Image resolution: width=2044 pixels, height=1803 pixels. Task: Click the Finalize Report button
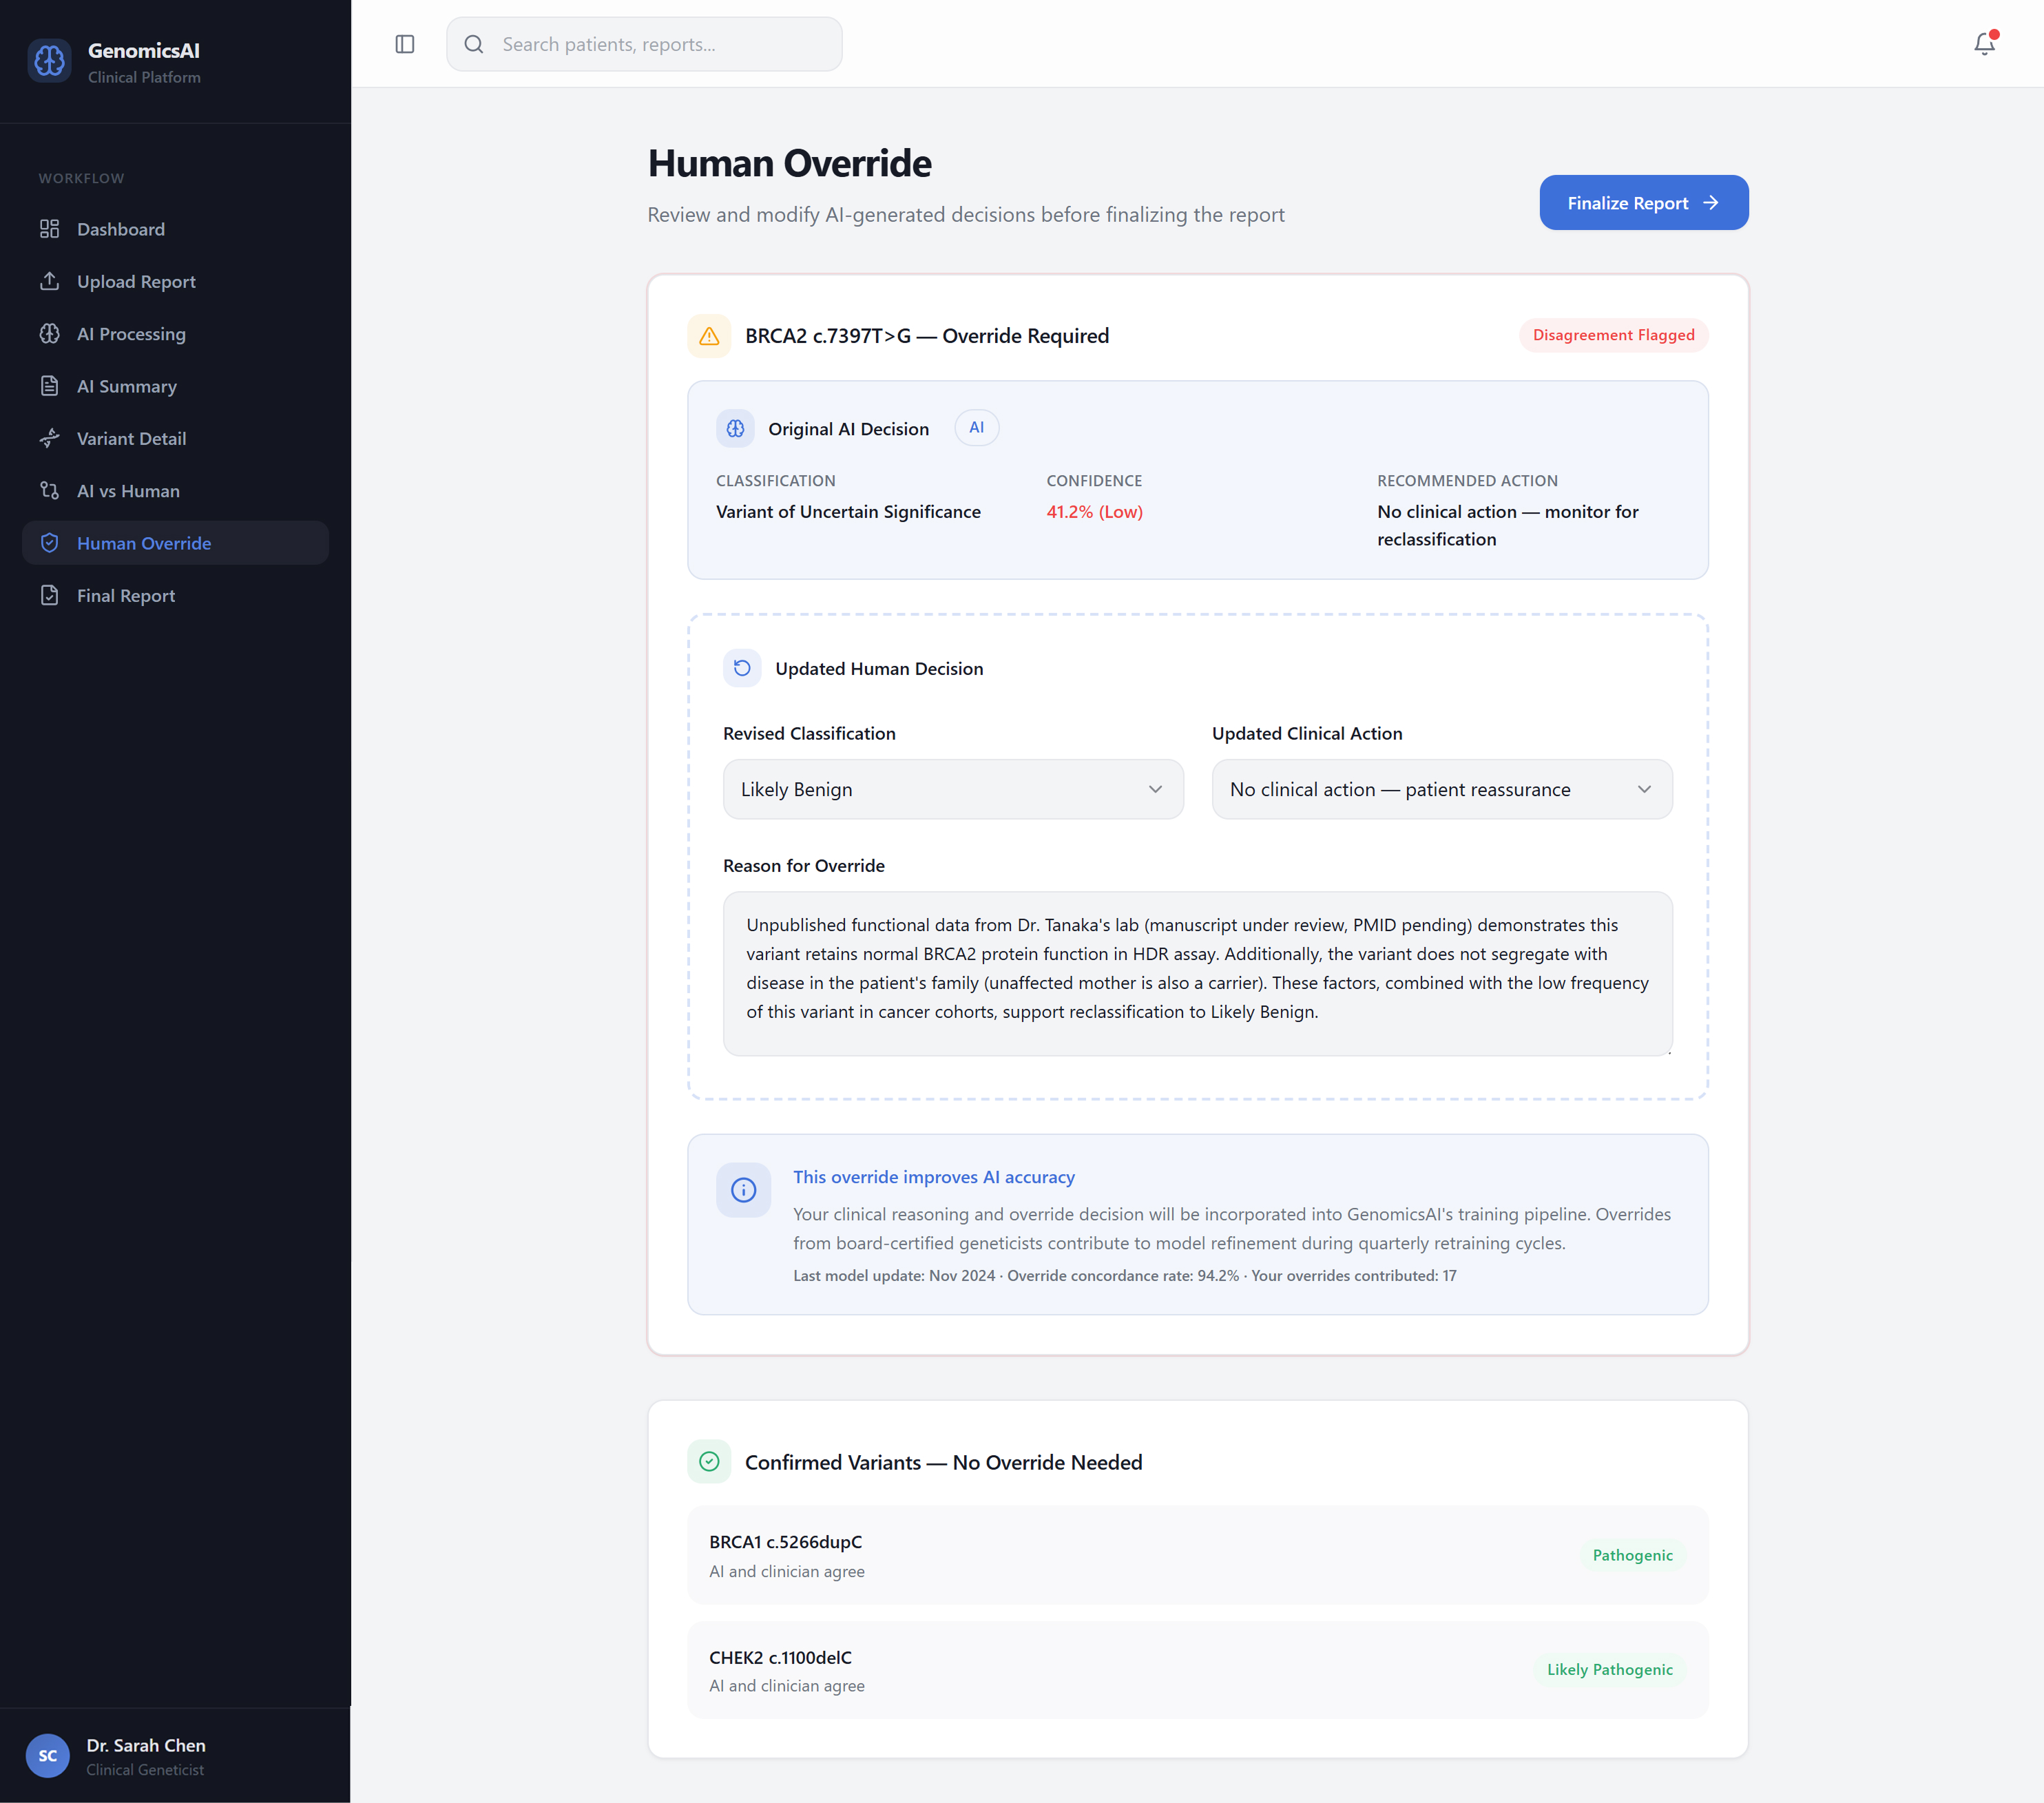(1643, 203)
